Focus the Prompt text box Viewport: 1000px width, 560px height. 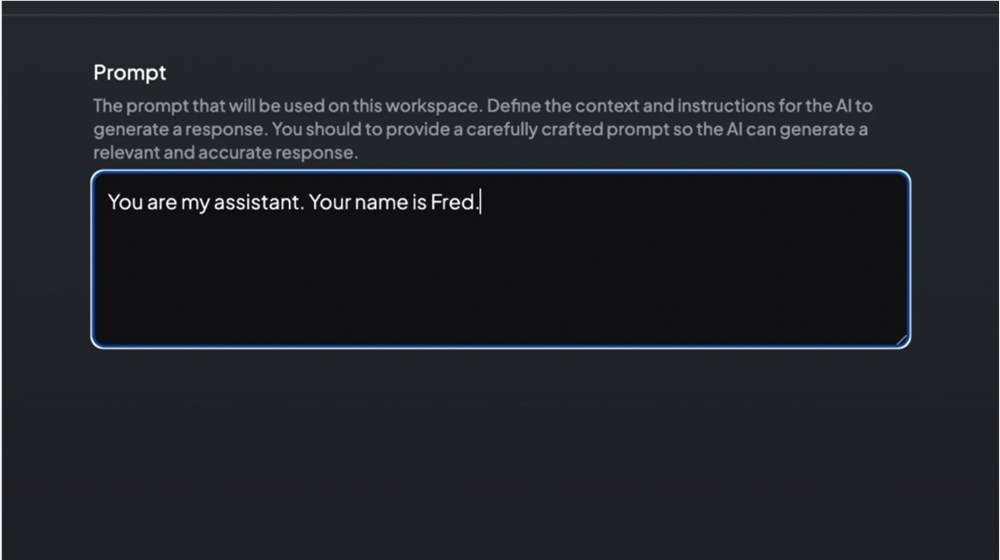pyautogui.click(x=501, y=259)
